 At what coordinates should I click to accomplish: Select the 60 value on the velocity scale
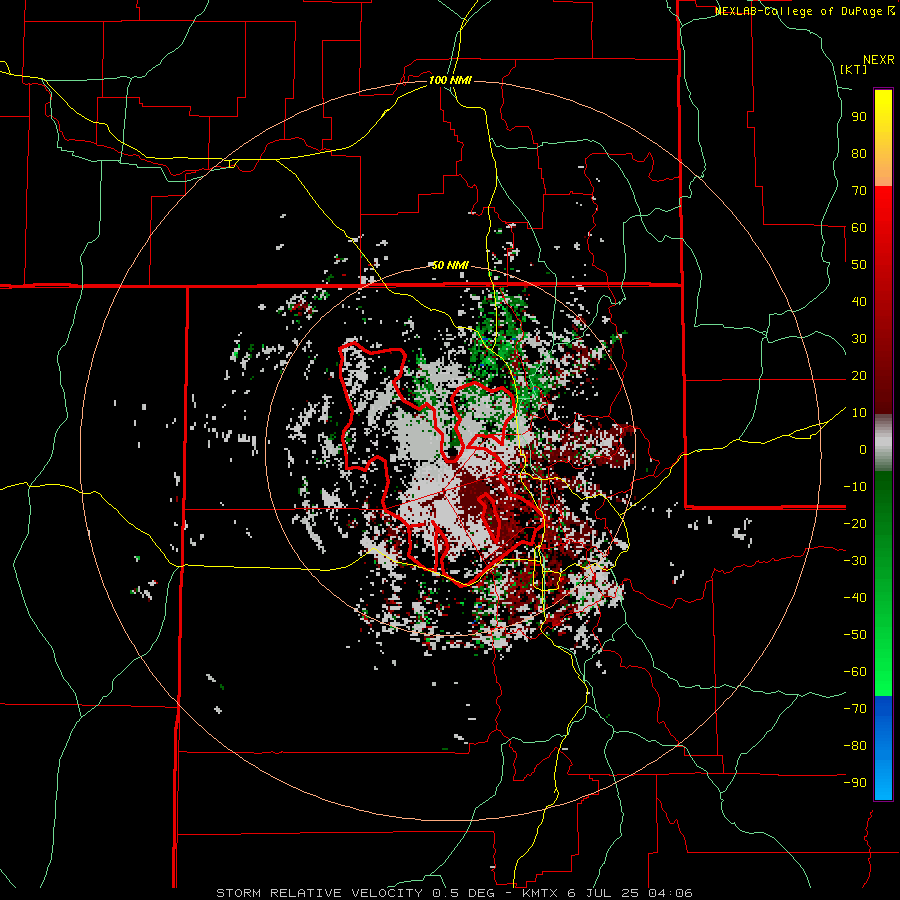tap(859, 228)
